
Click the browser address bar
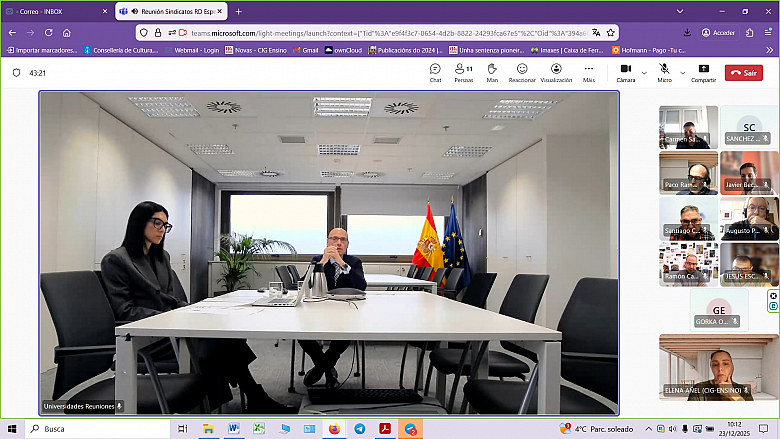pyautogui.click(x=380, y=32)
